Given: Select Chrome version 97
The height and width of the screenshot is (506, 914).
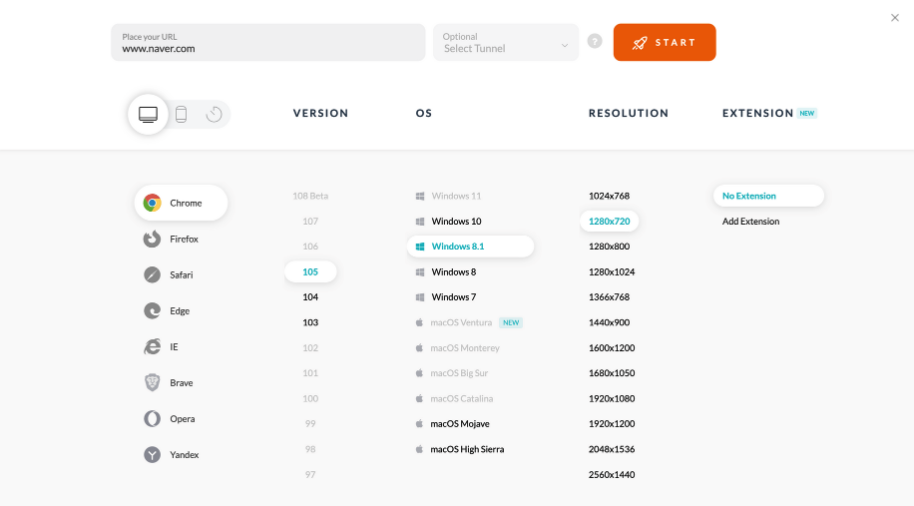Looking at the screenshot, I should tap(310, 475).
